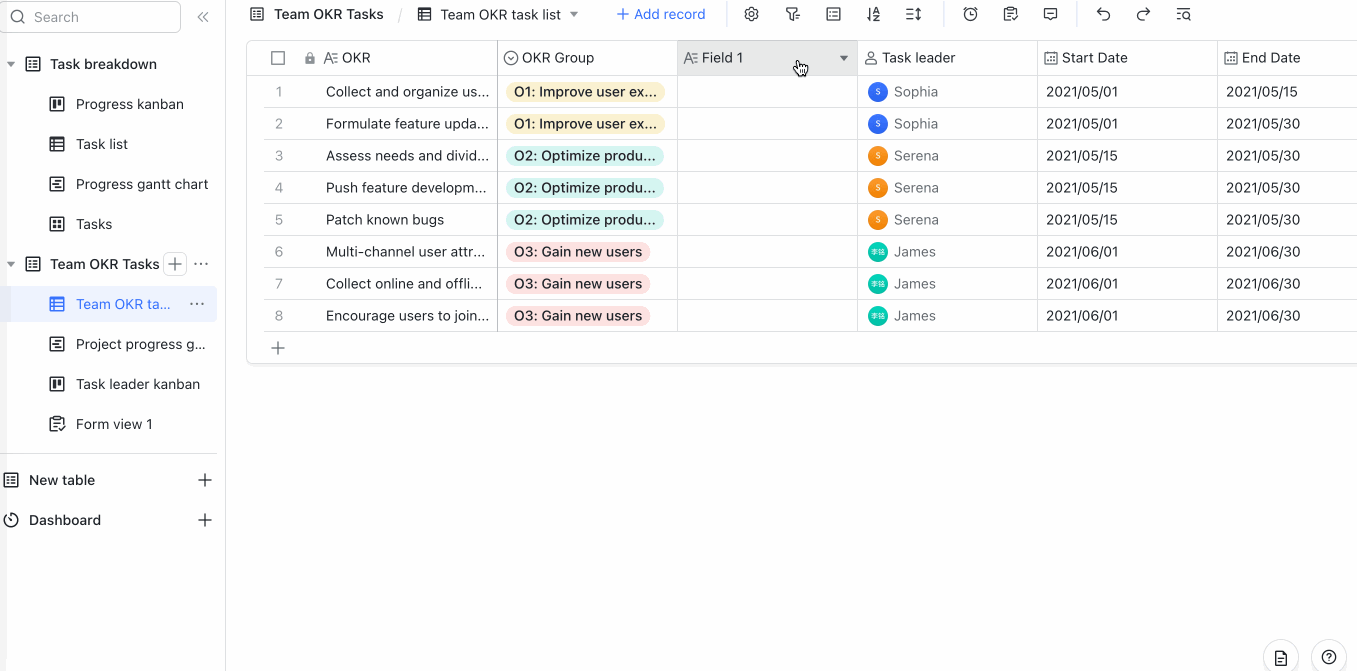Collapse the Task breakdown section in the sidebar
This screenshot has width=1357, height=671.
coord(10,63)
